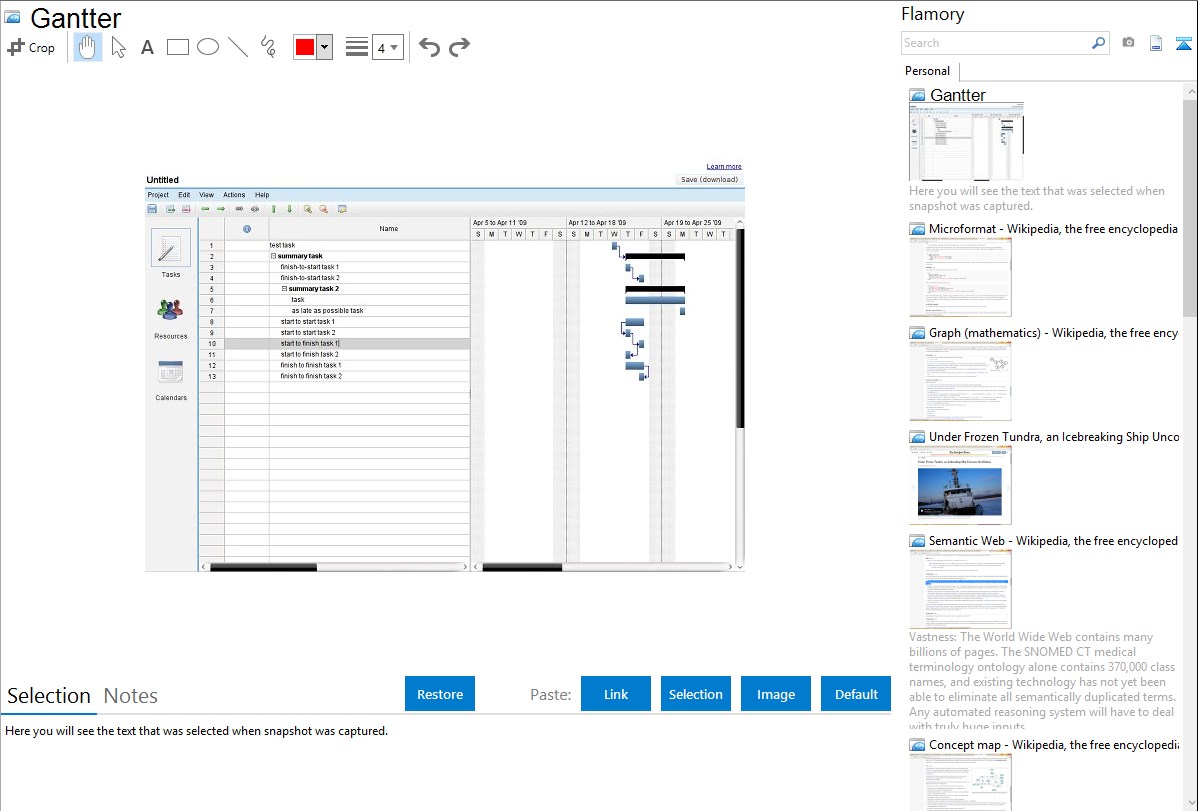Pick the freehand scribble tool
The height and width of the screenshot is (811, 1198).
coord(268,47)
